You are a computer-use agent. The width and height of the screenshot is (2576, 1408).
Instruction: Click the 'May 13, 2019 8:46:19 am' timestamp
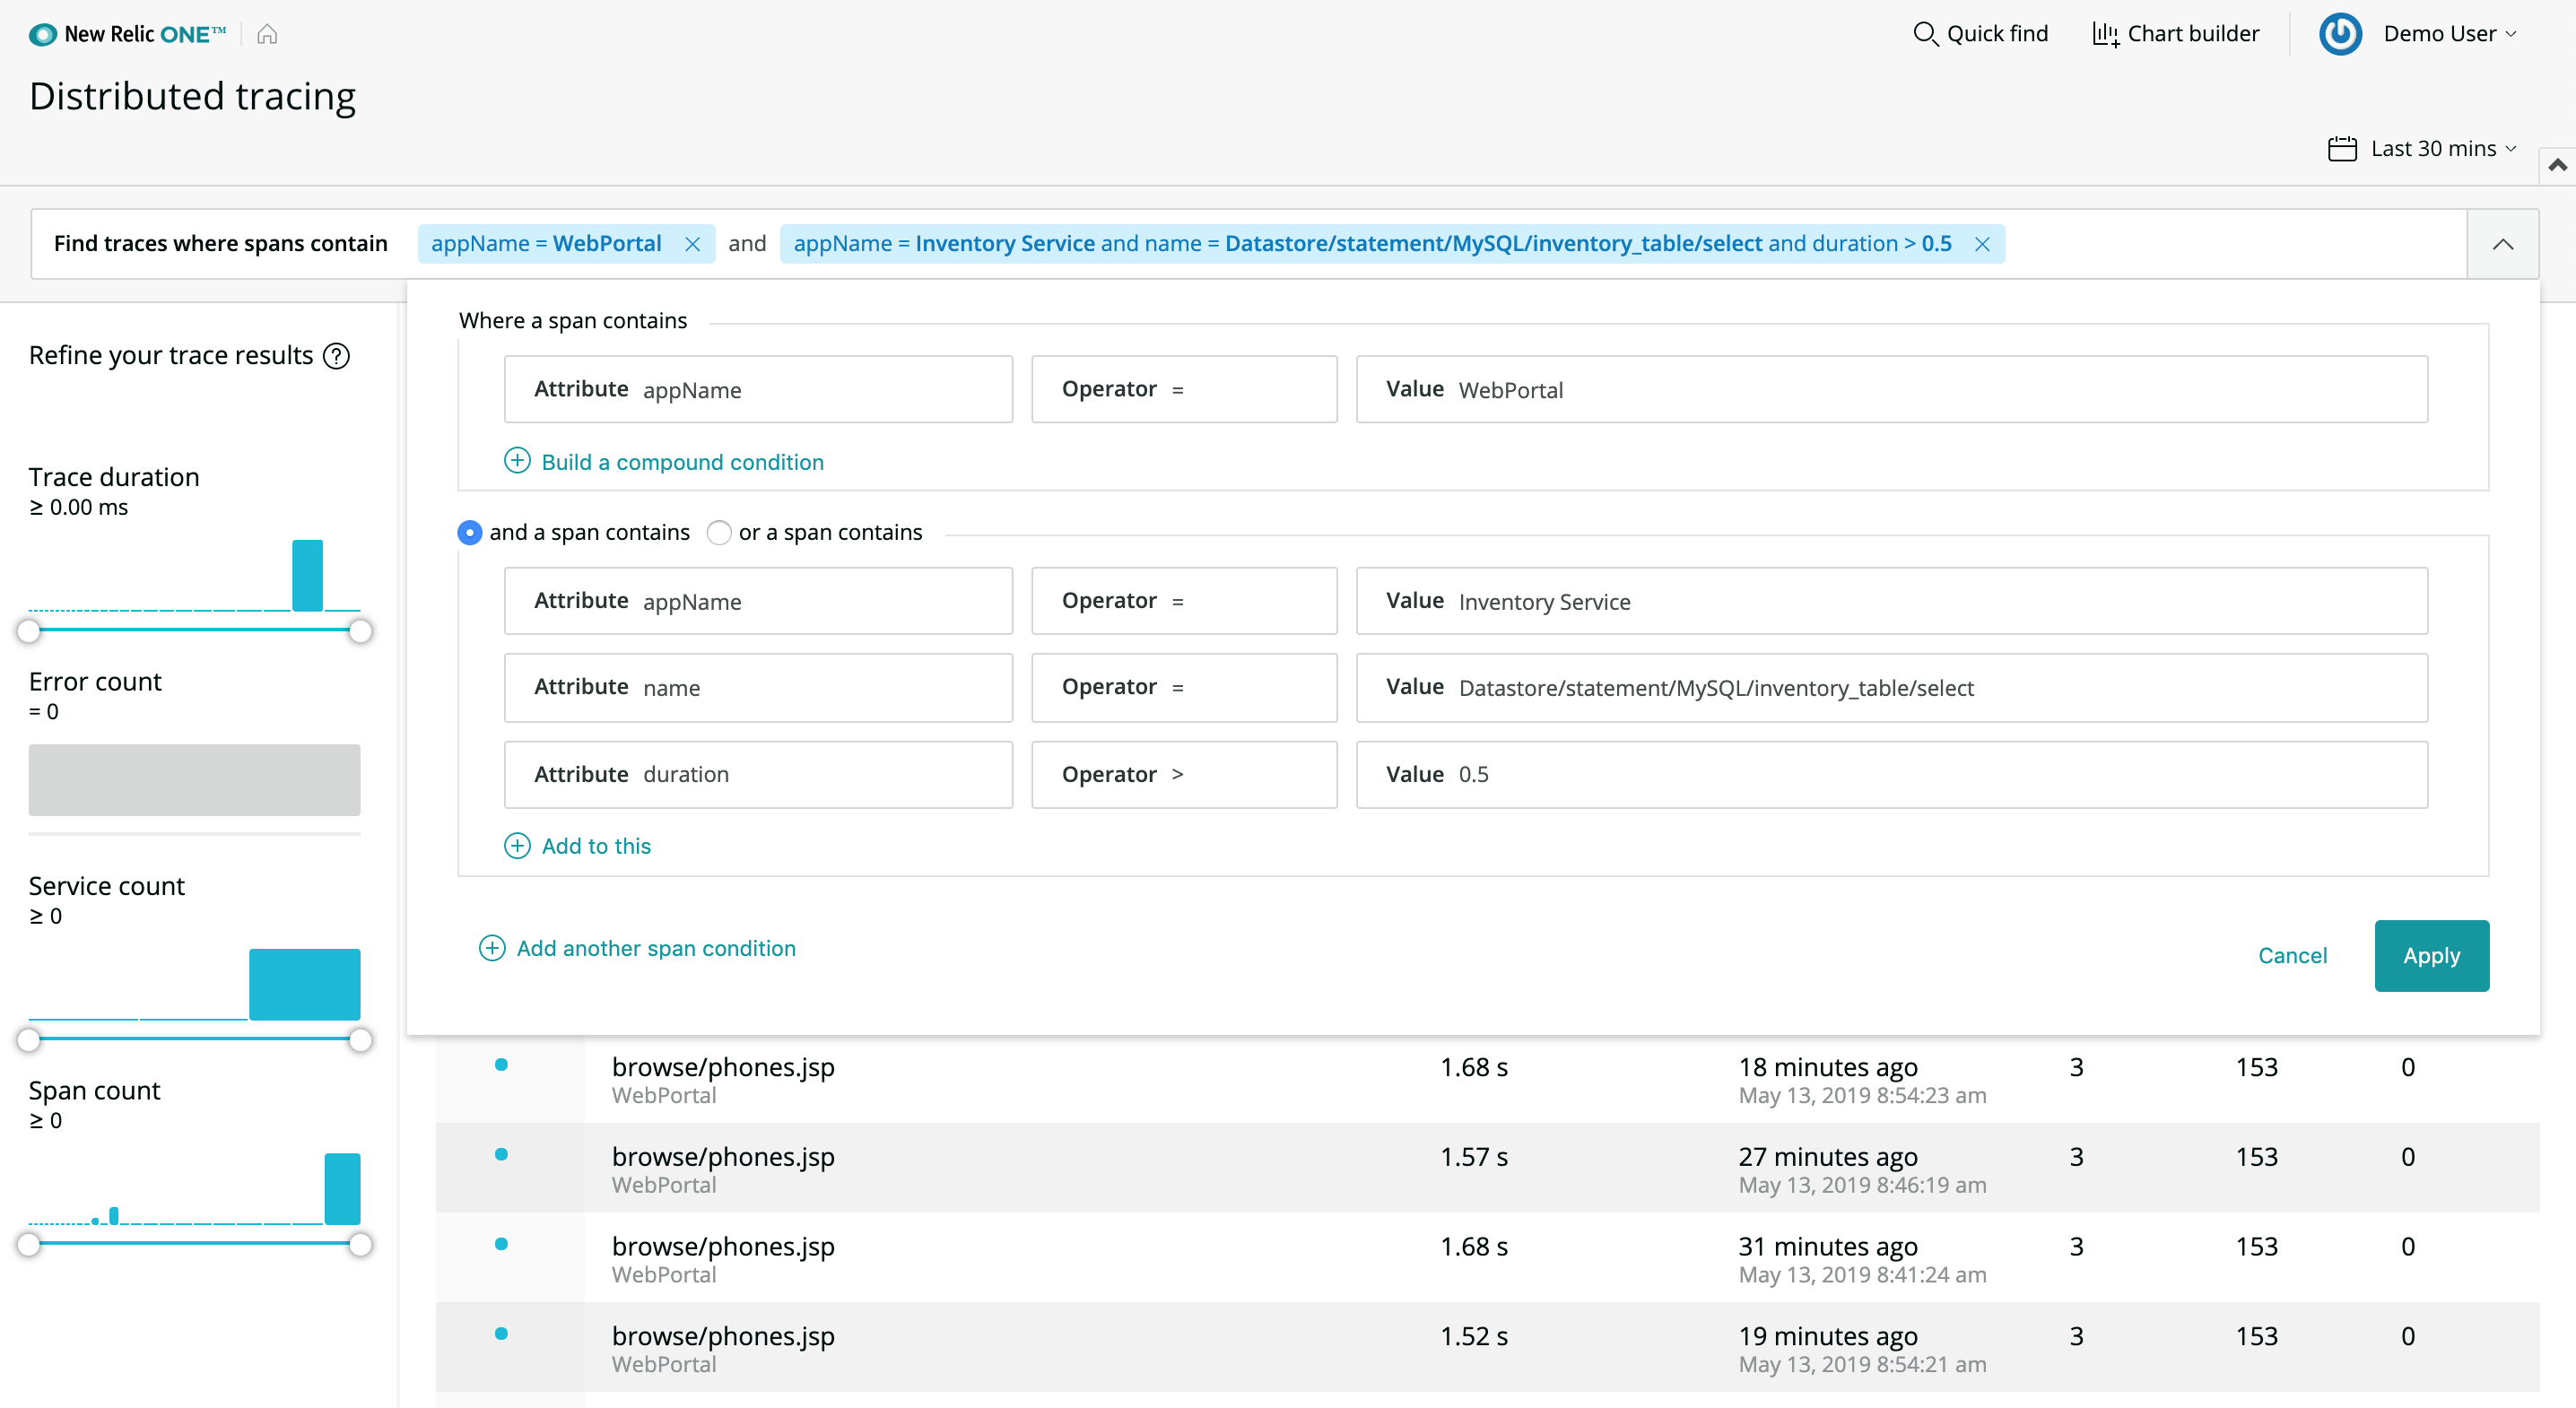pyautogui.click(x=1862, y=1185)
